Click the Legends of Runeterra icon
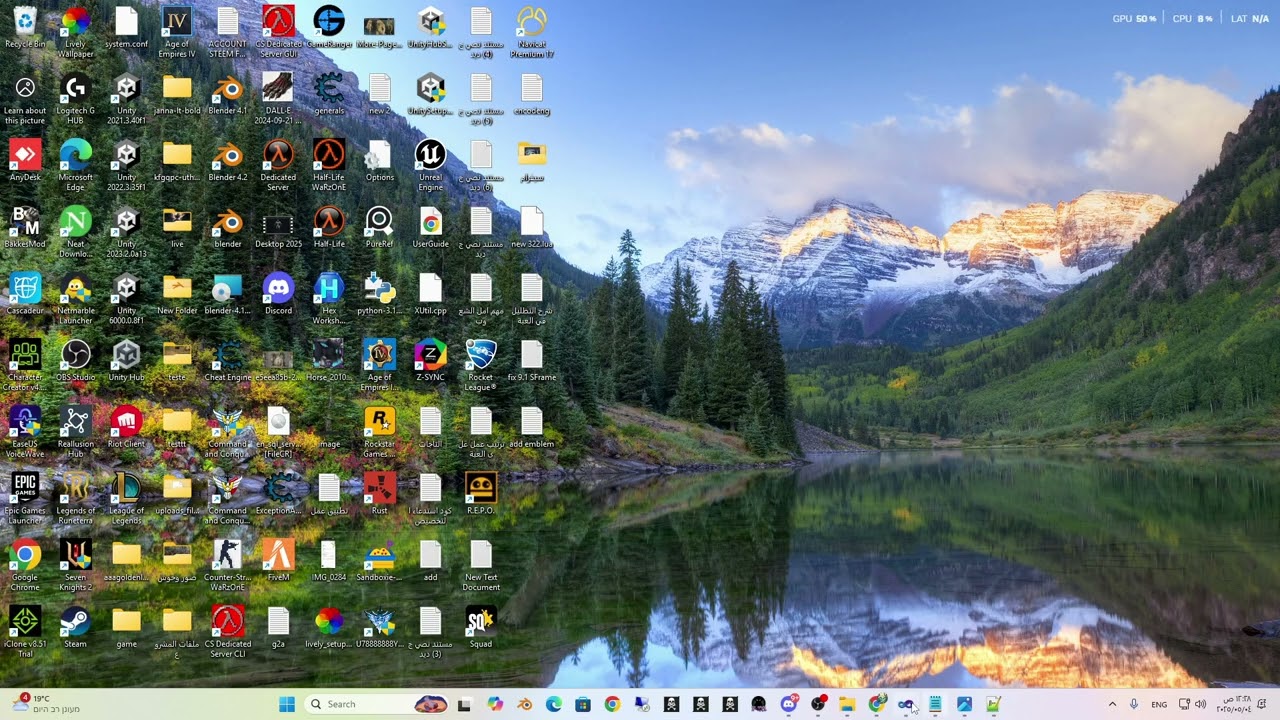1280x720 pixels. [76, 500]
